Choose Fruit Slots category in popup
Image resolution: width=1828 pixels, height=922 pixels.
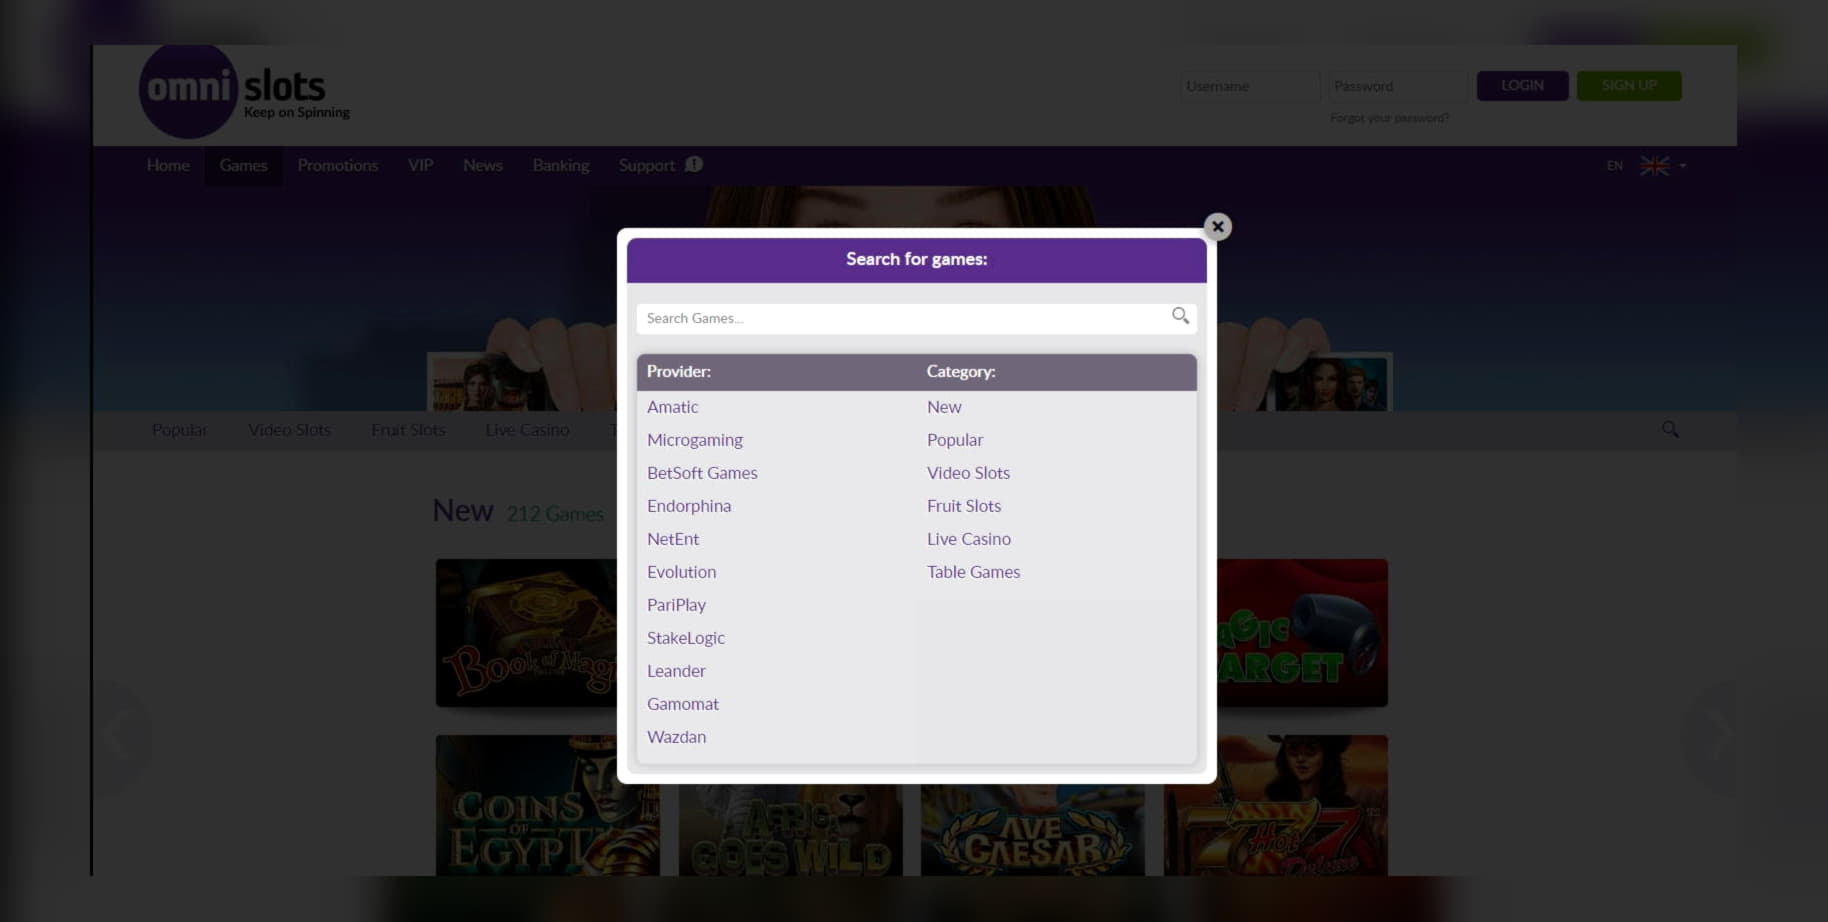tap(963, 506)
